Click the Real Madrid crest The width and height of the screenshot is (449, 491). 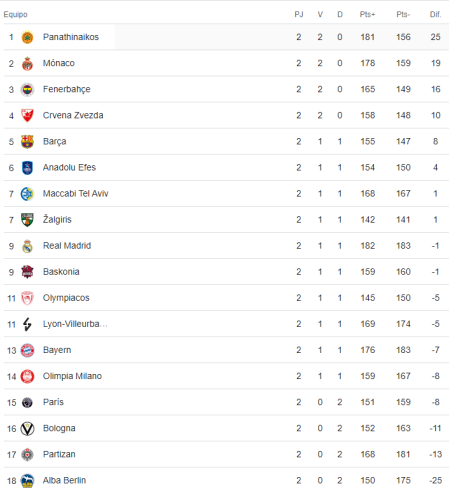pos(27,246)
